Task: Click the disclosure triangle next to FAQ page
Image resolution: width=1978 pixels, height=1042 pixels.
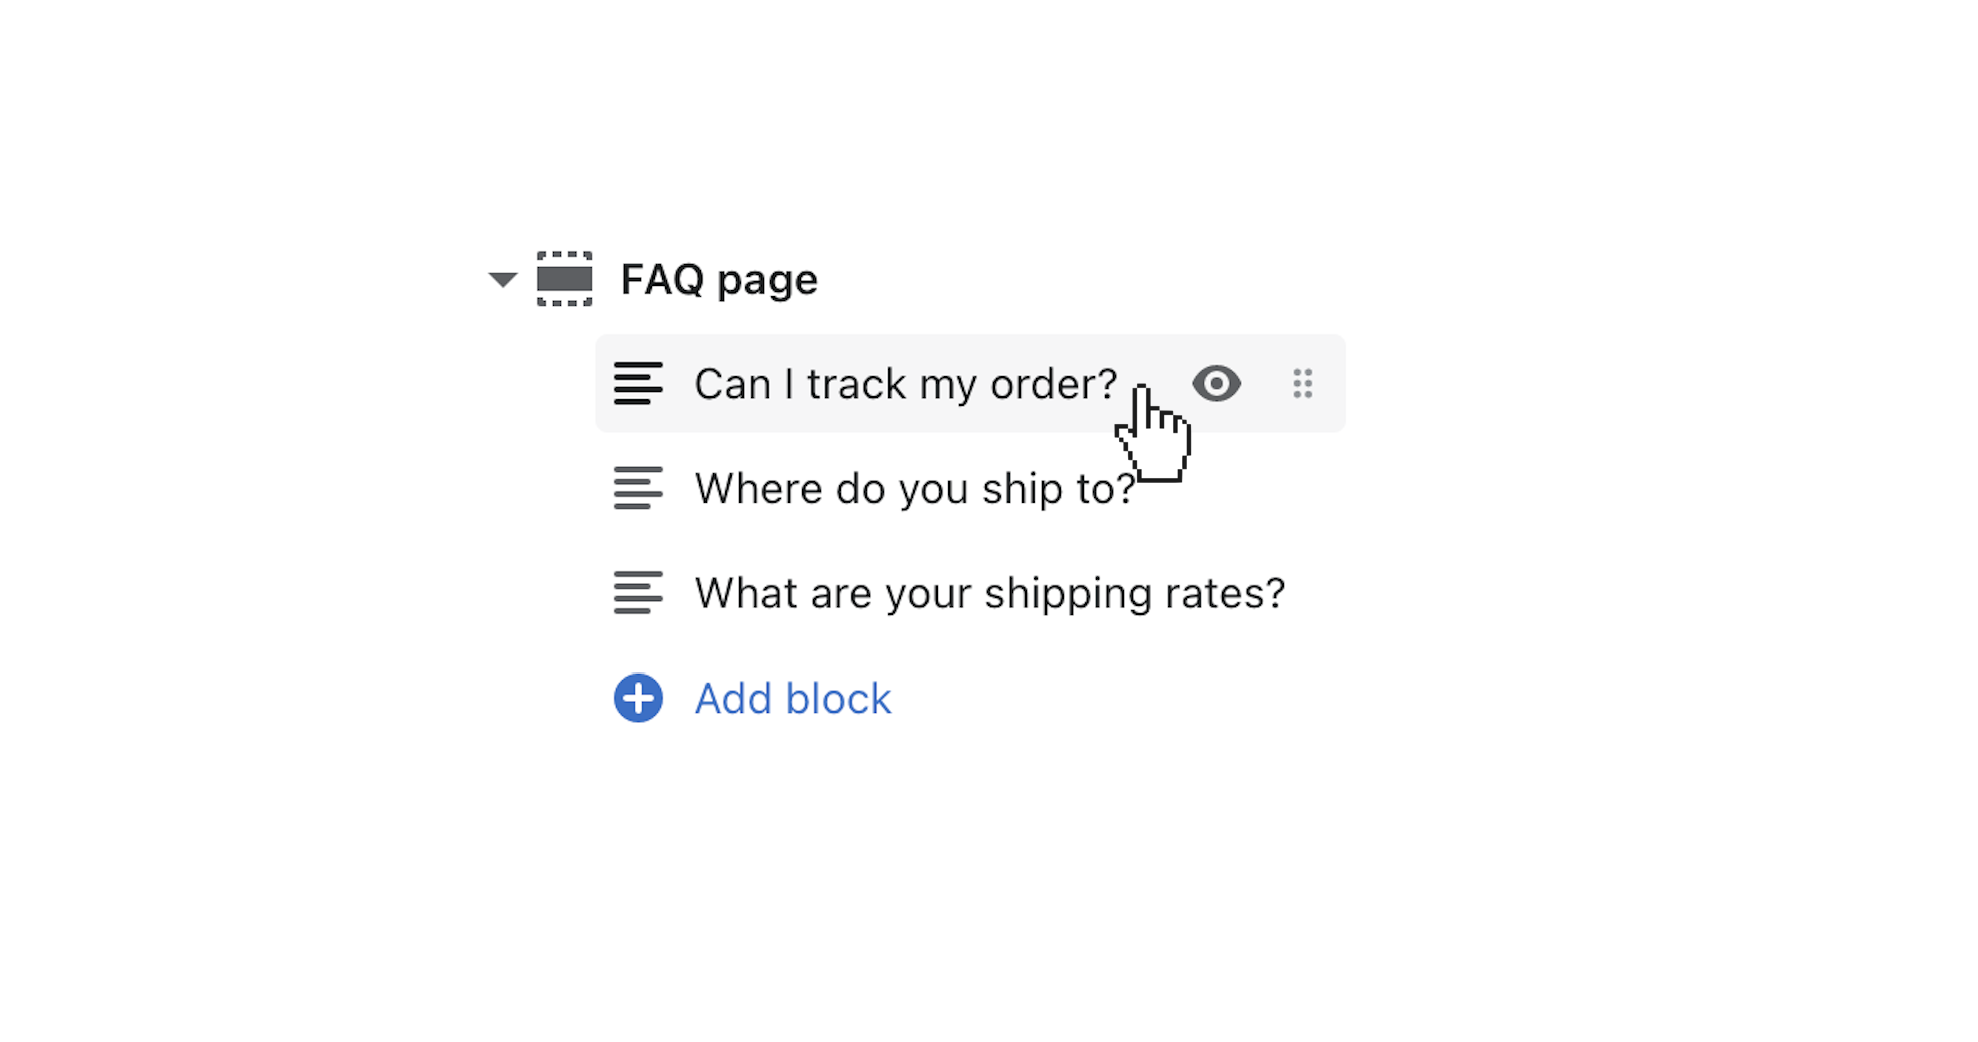Action: (x=501, y=280)
